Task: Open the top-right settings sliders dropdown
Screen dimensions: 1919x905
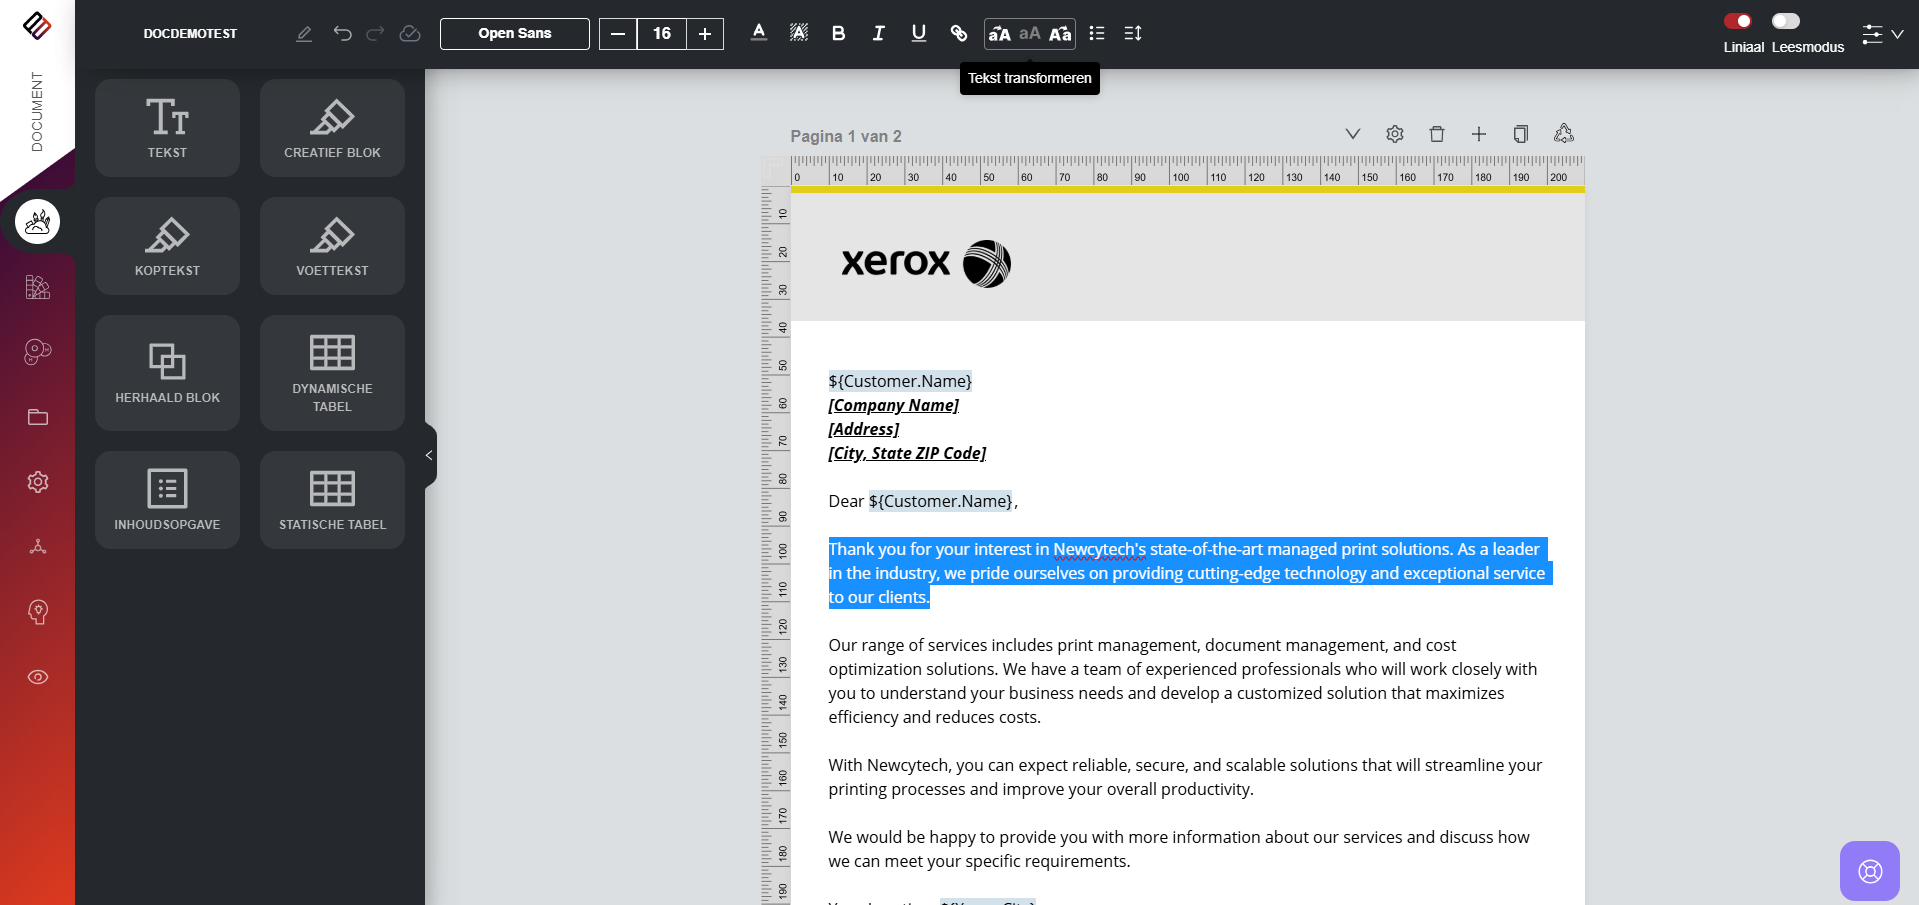Action: pyautogui.click(x=1881, y=34)
